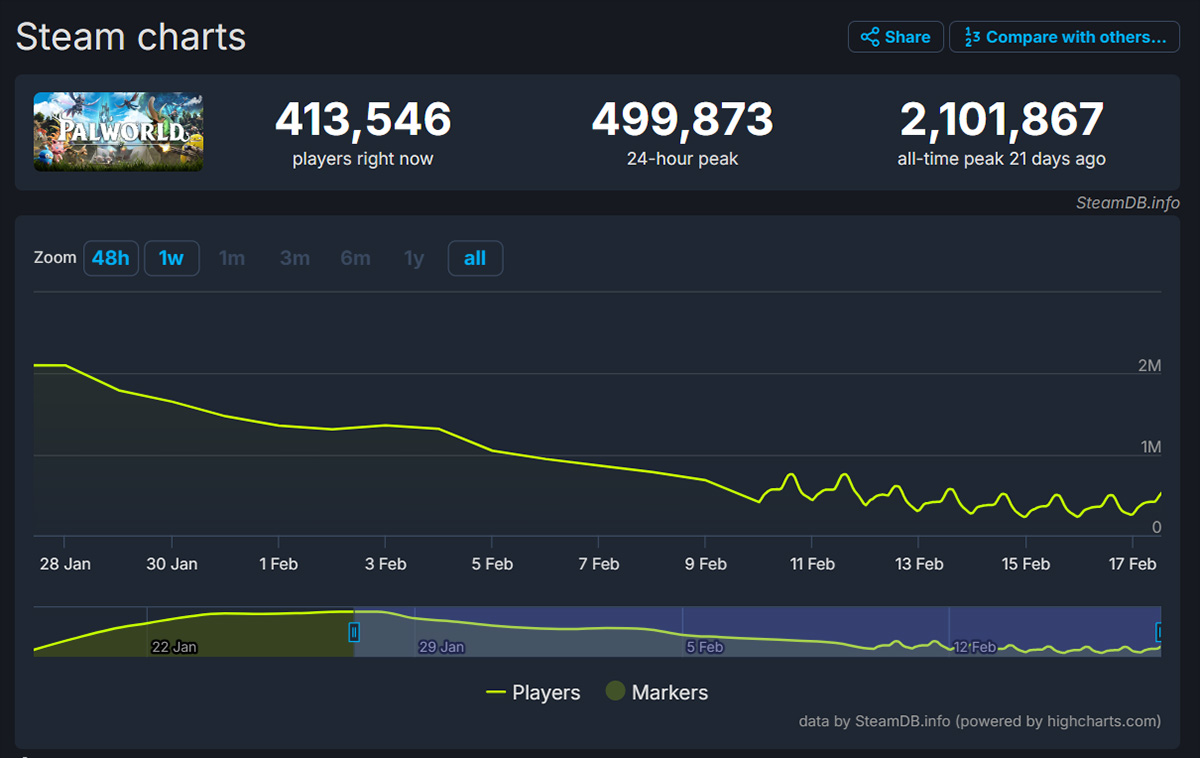Select the 6m zoom option

[355, 258]
